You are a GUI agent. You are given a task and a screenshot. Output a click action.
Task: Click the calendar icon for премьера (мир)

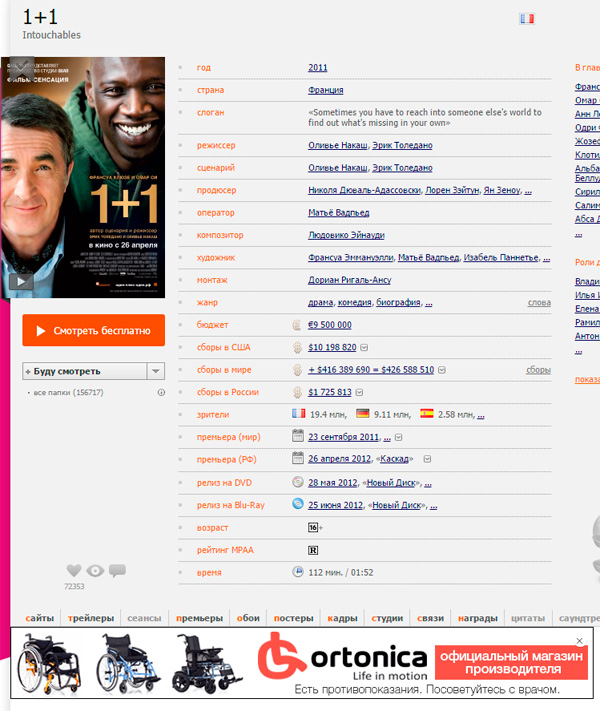pos(297,436)
